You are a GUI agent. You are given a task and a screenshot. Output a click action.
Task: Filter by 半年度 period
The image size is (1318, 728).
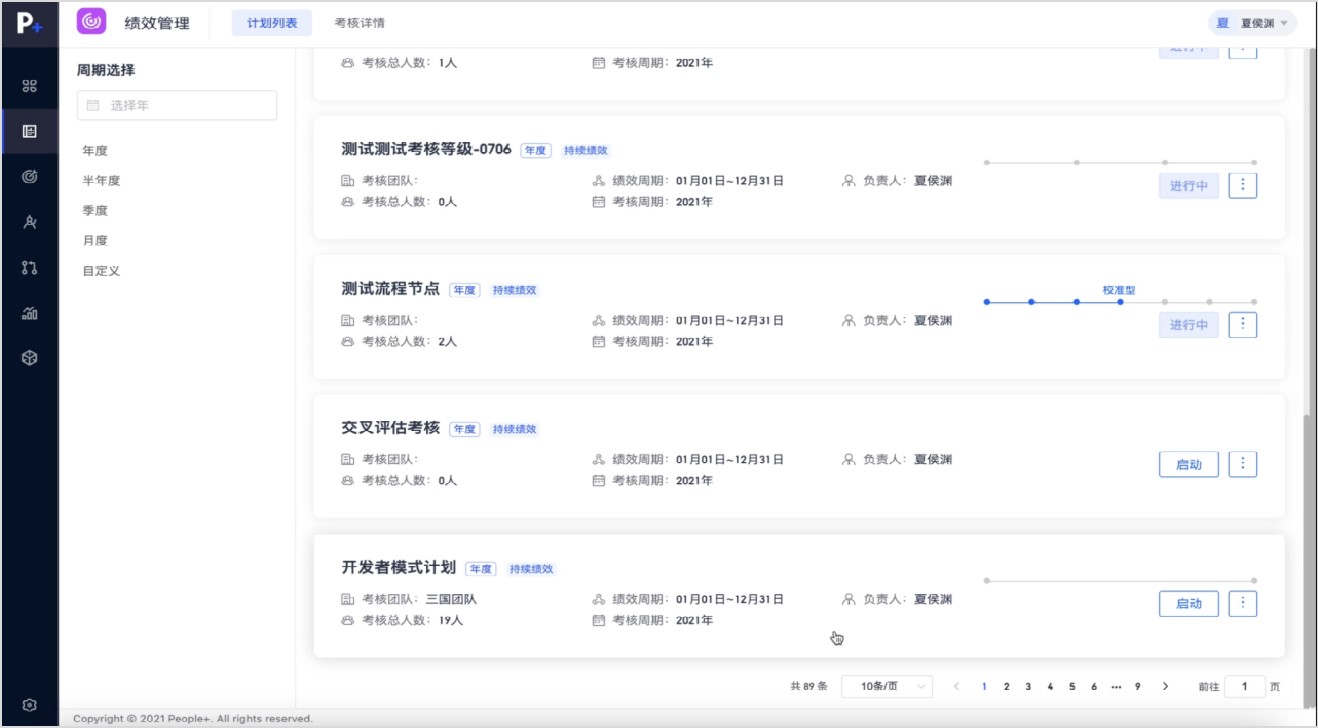coord(101,181)
